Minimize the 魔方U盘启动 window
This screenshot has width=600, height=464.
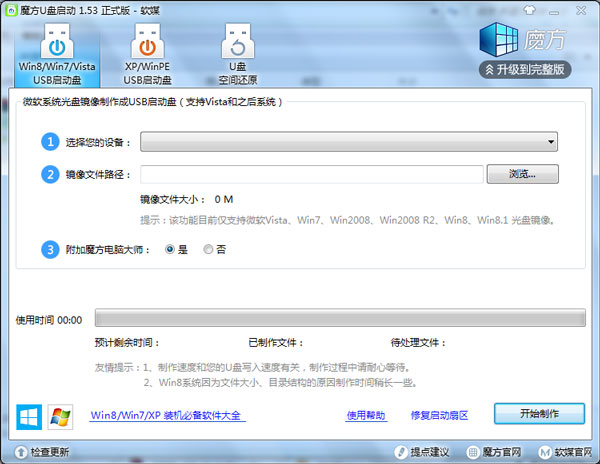[x=553, y=11]
